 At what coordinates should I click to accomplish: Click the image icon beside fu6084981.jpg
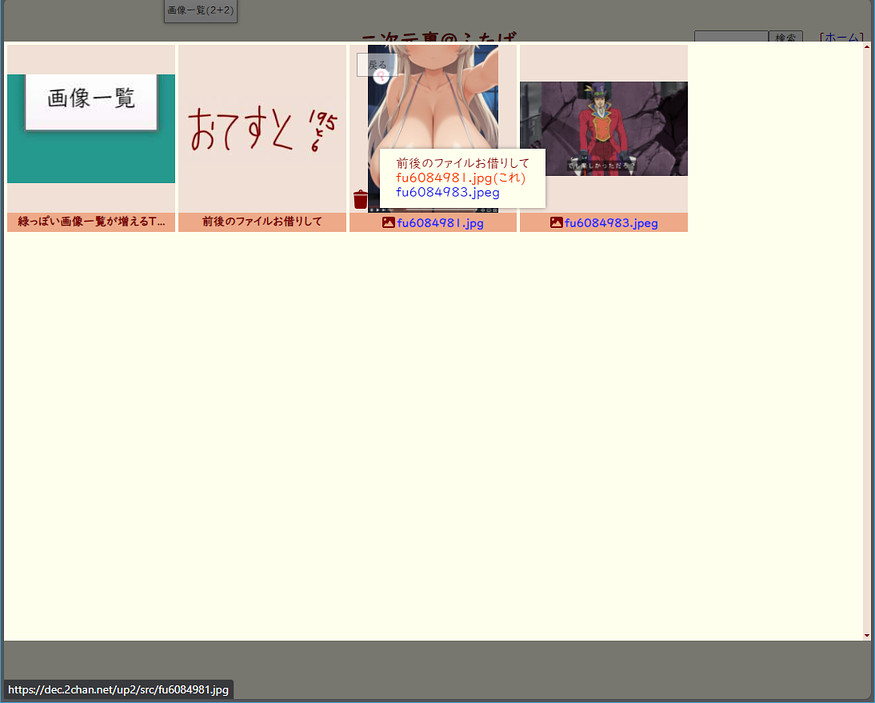click(389, 223)
